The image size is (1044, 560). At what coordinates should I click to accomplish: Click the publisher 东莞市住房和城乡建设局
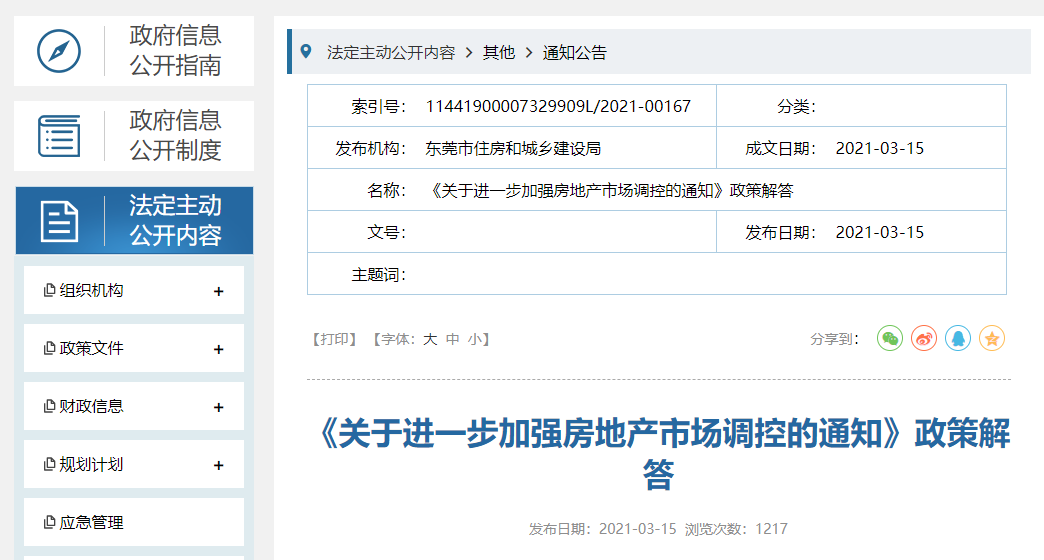pyautogui.click(x=513, y=148)
